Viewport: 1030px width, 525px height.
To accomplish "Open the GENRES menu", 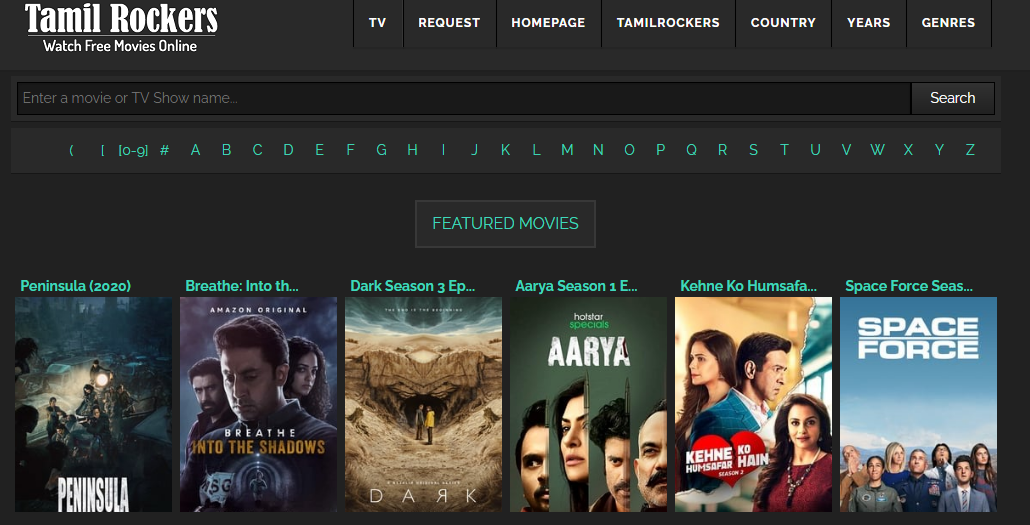I will pyautogui.click(x=949, y=23).
